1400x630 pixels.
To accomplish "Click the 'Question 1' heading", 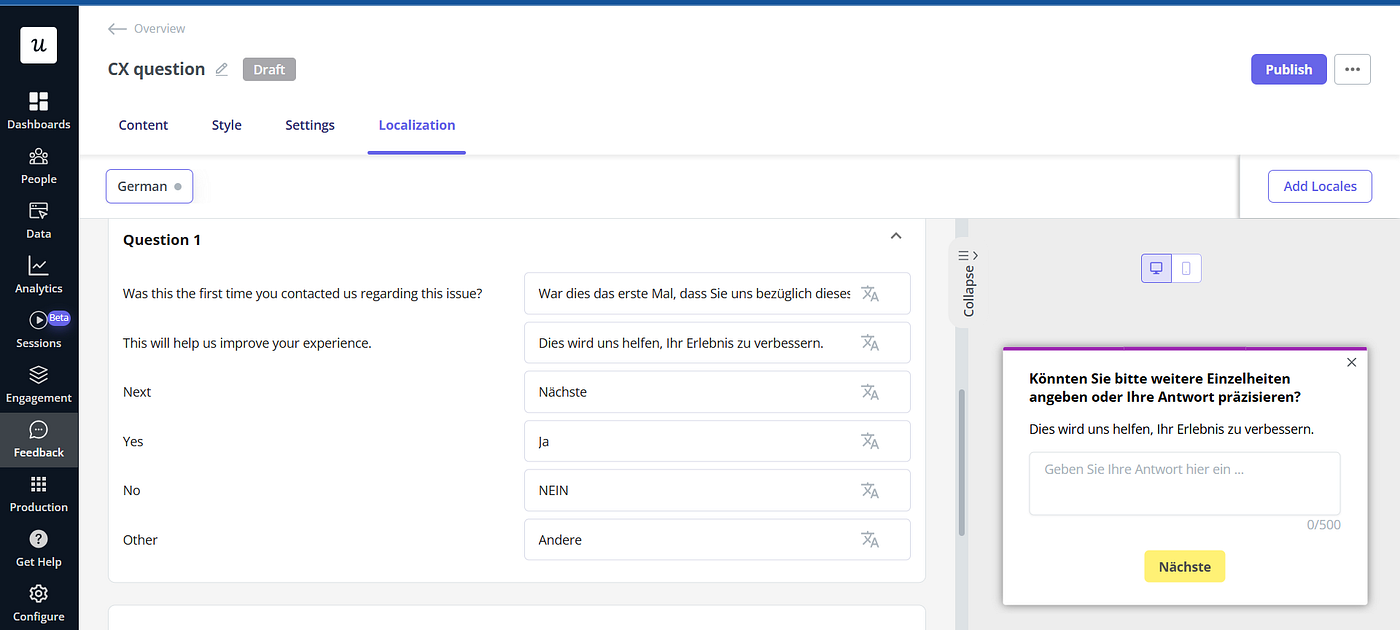I will [x=162, y=240].
